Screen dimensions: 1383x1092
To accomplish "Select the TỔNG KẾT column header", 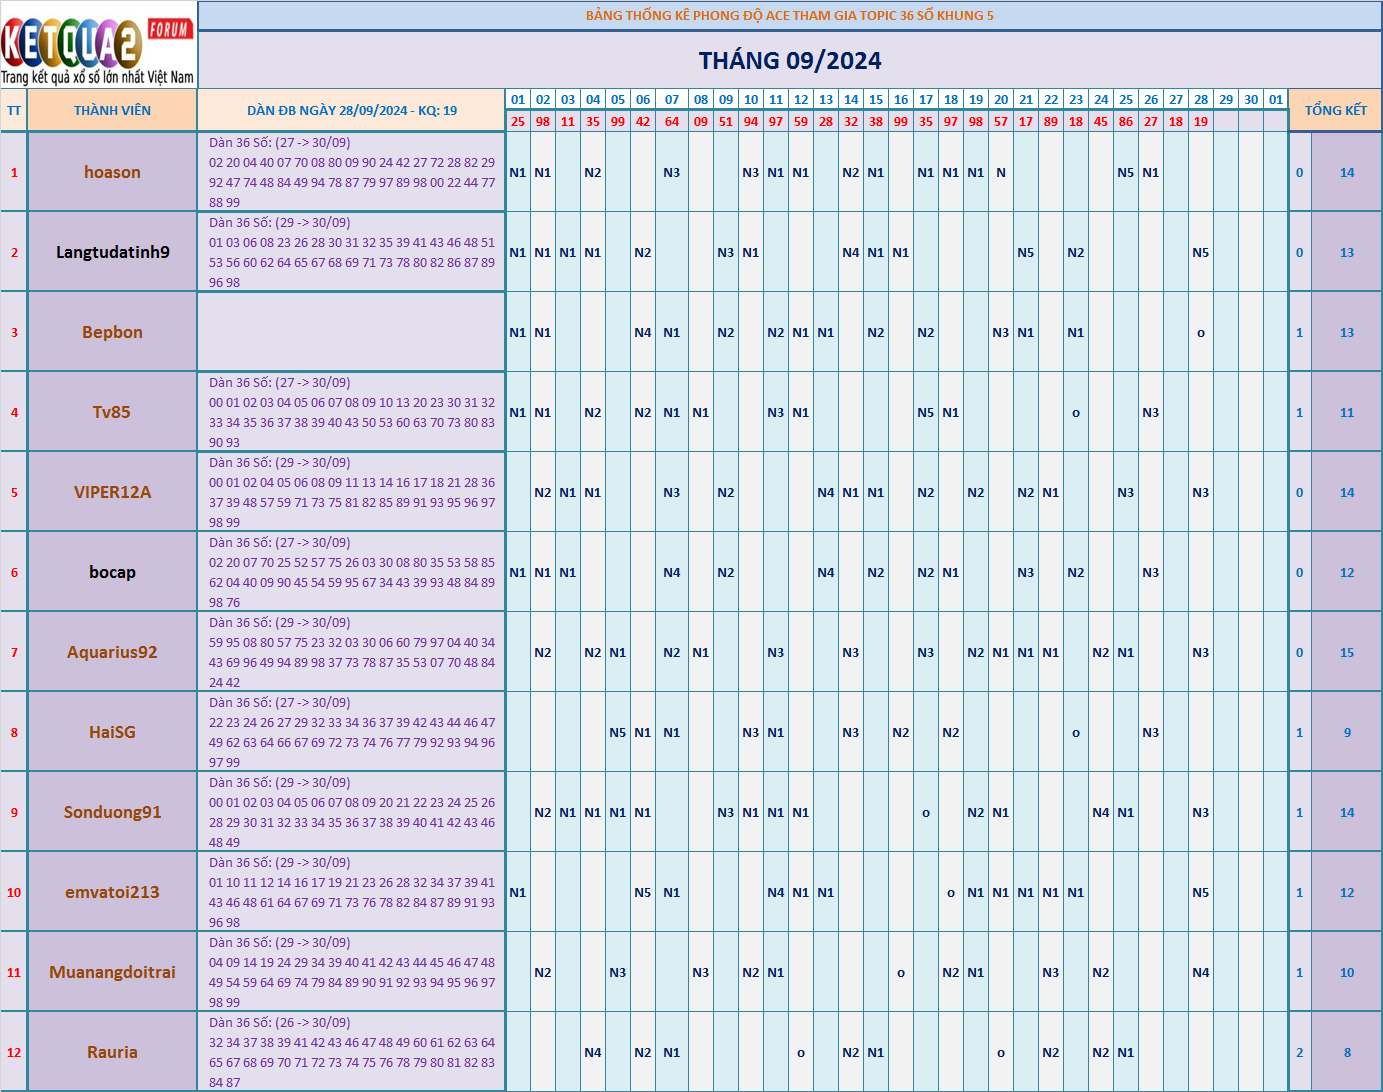I will coord(1335,111).
